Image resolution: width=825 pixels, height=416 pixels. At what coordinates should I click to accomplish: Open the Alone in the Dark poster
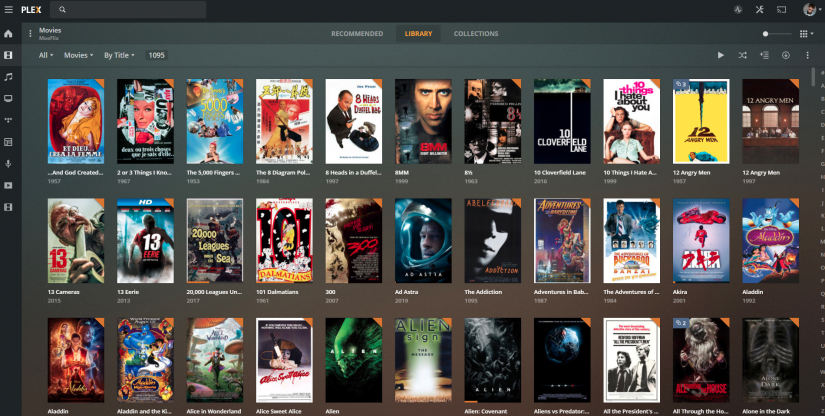(770, 360)
